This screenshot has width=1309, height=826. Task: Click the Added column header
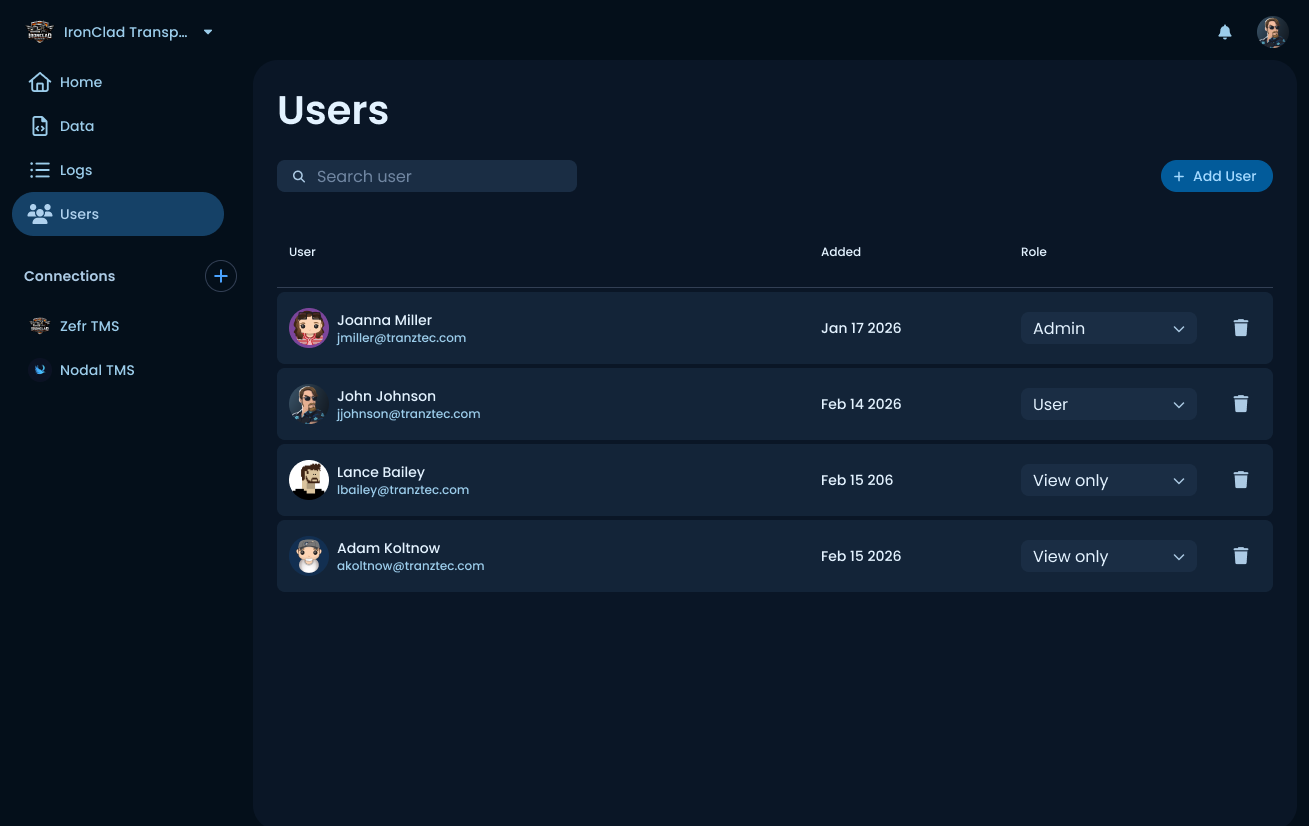841,252
